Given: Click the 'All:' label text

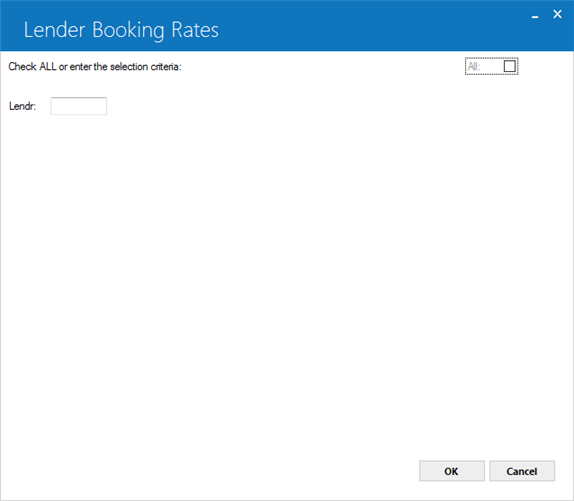Looking at the screenshot, I should [474, 67].
